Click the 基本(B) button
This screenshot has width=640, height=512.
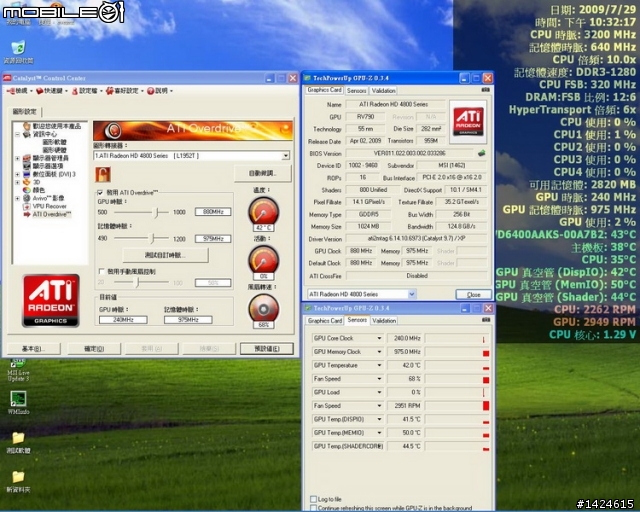(x=33, y=348)
